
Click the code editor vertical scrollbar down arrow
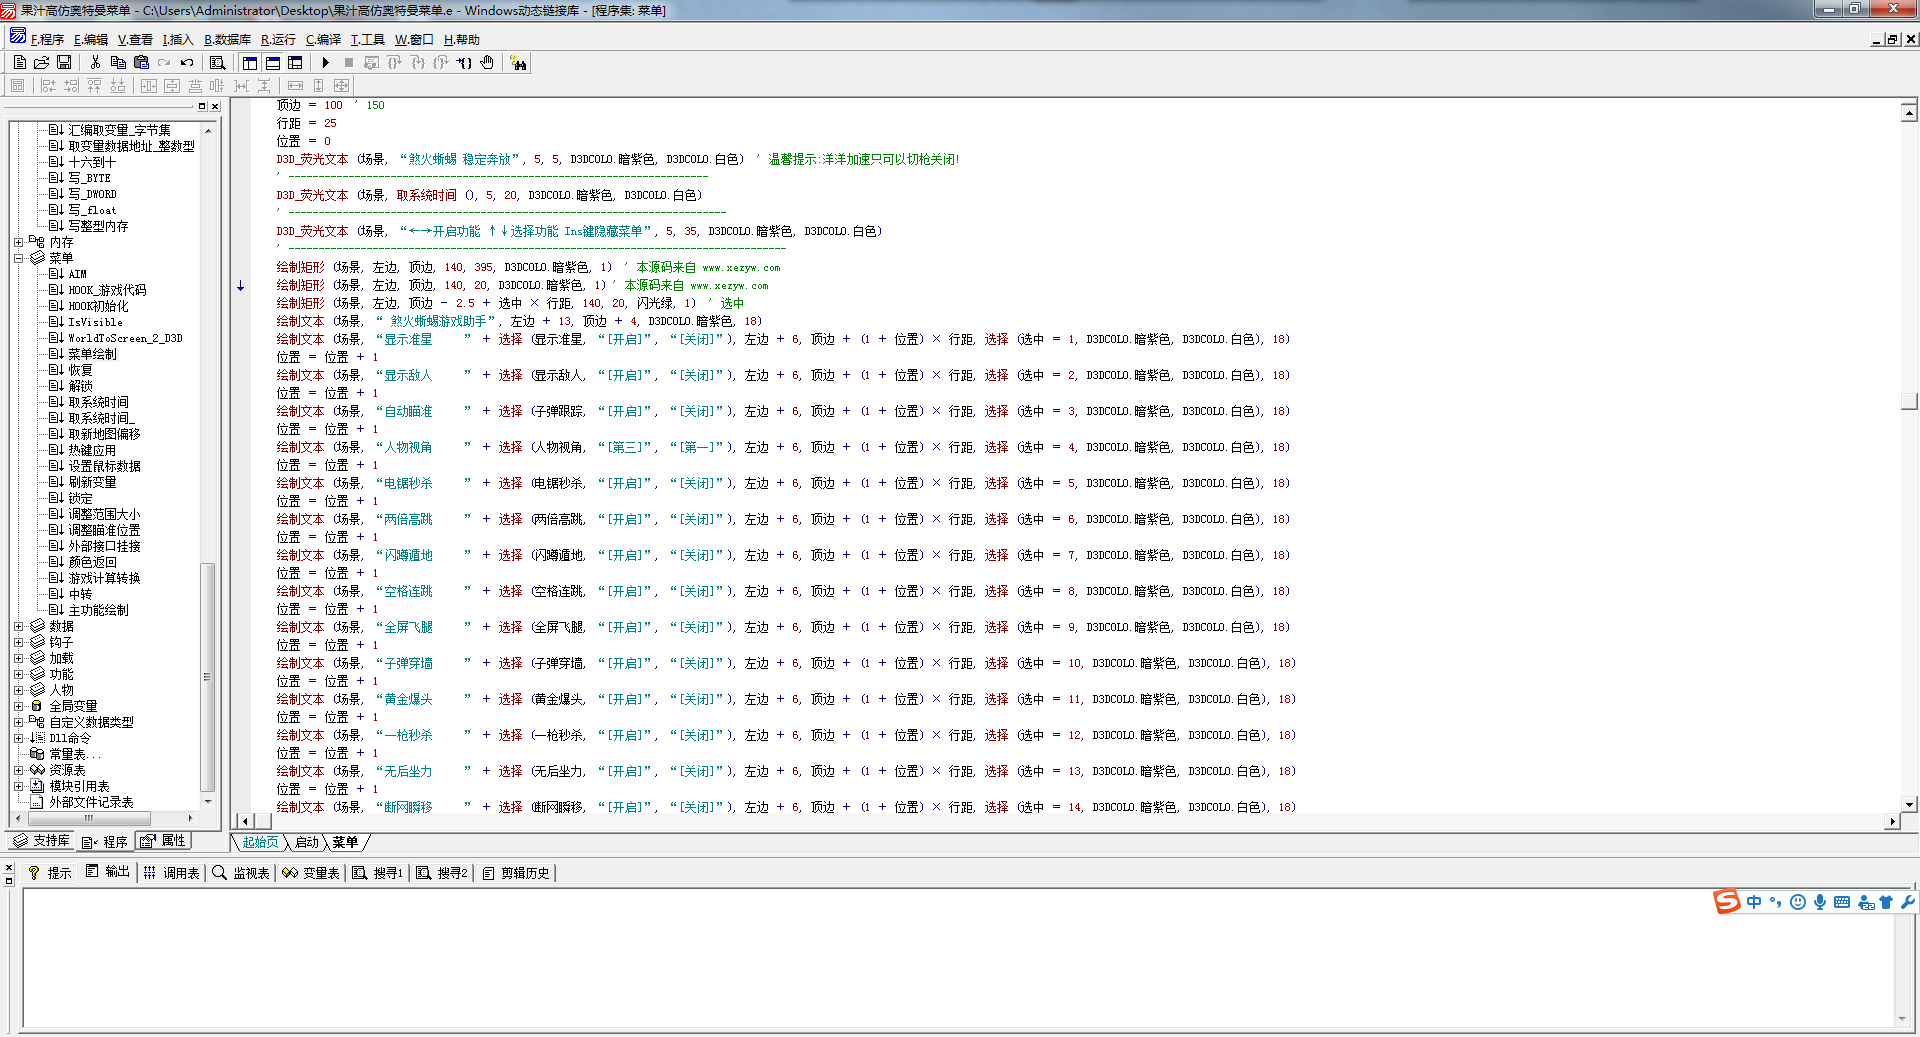(x=1909, y=803)
